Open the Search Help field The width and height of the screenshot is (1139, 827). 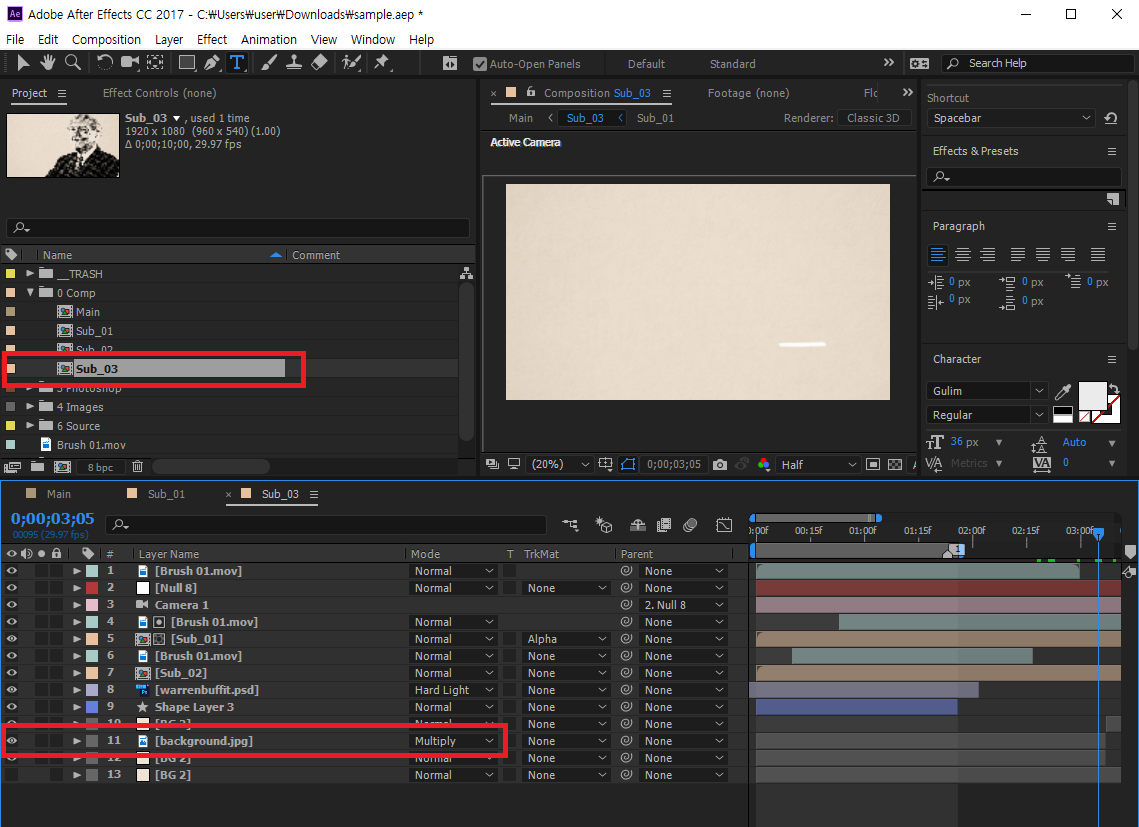(x=1030, y=62)
